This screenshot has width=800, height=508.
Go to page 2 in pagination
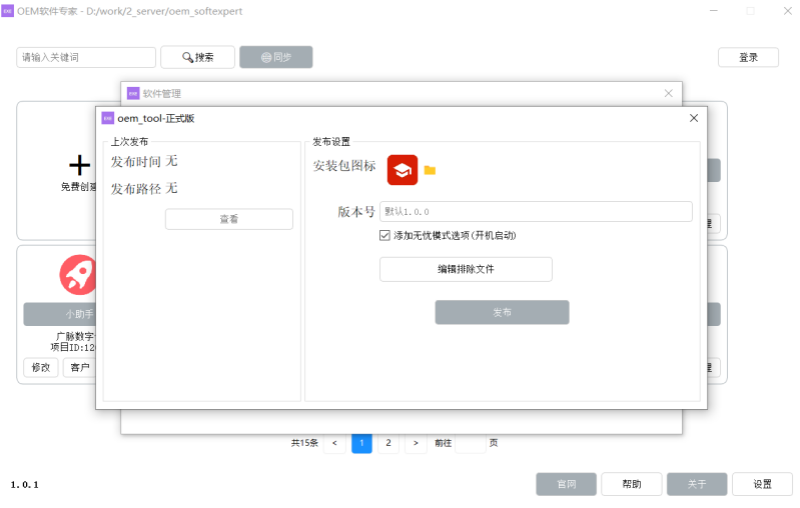click(388, 443)
